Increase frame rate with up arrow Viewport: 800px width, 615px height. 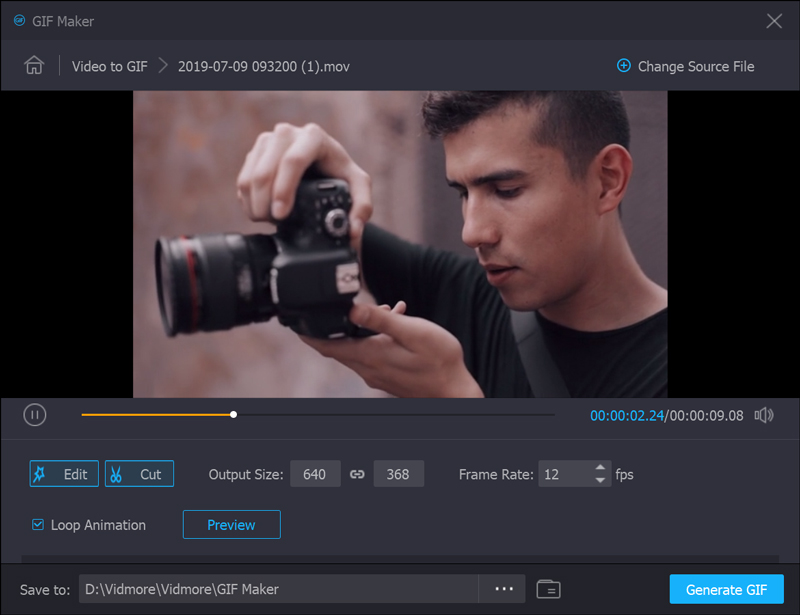[600, 468]
